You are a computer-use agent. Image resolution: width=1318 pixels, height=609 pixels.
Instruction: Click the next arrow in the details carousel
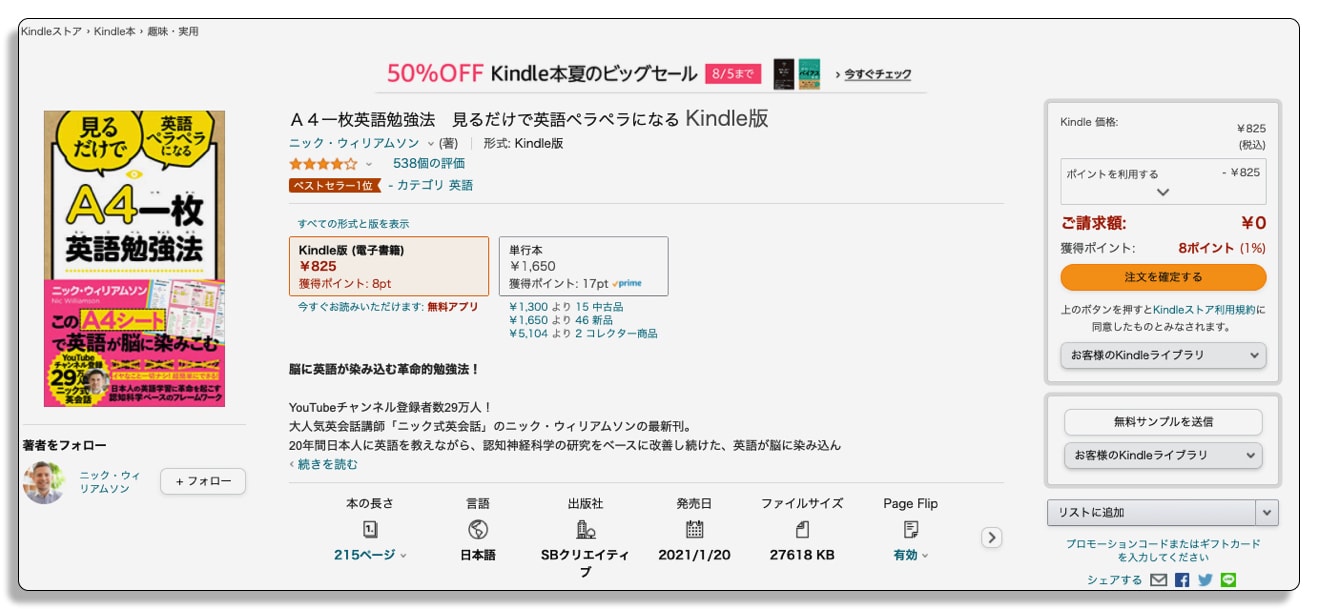tap(991, 538)
